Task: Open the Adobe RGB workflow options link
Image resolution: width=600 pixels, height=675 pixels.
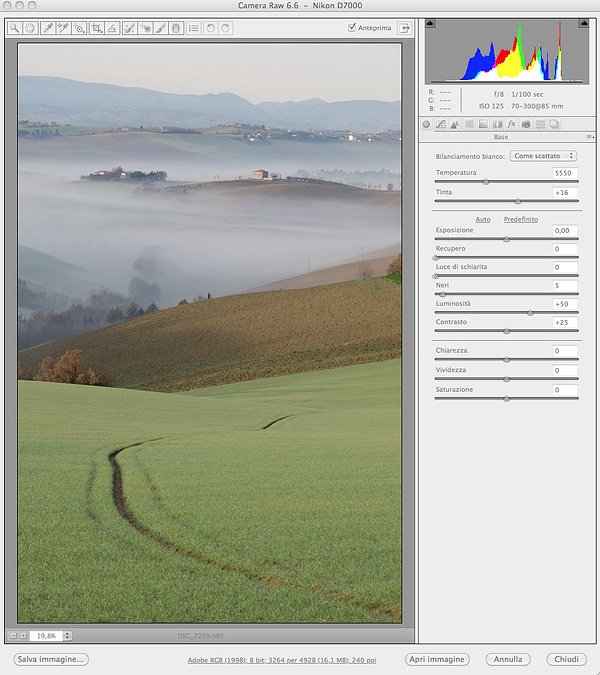Action: point(279,660)
